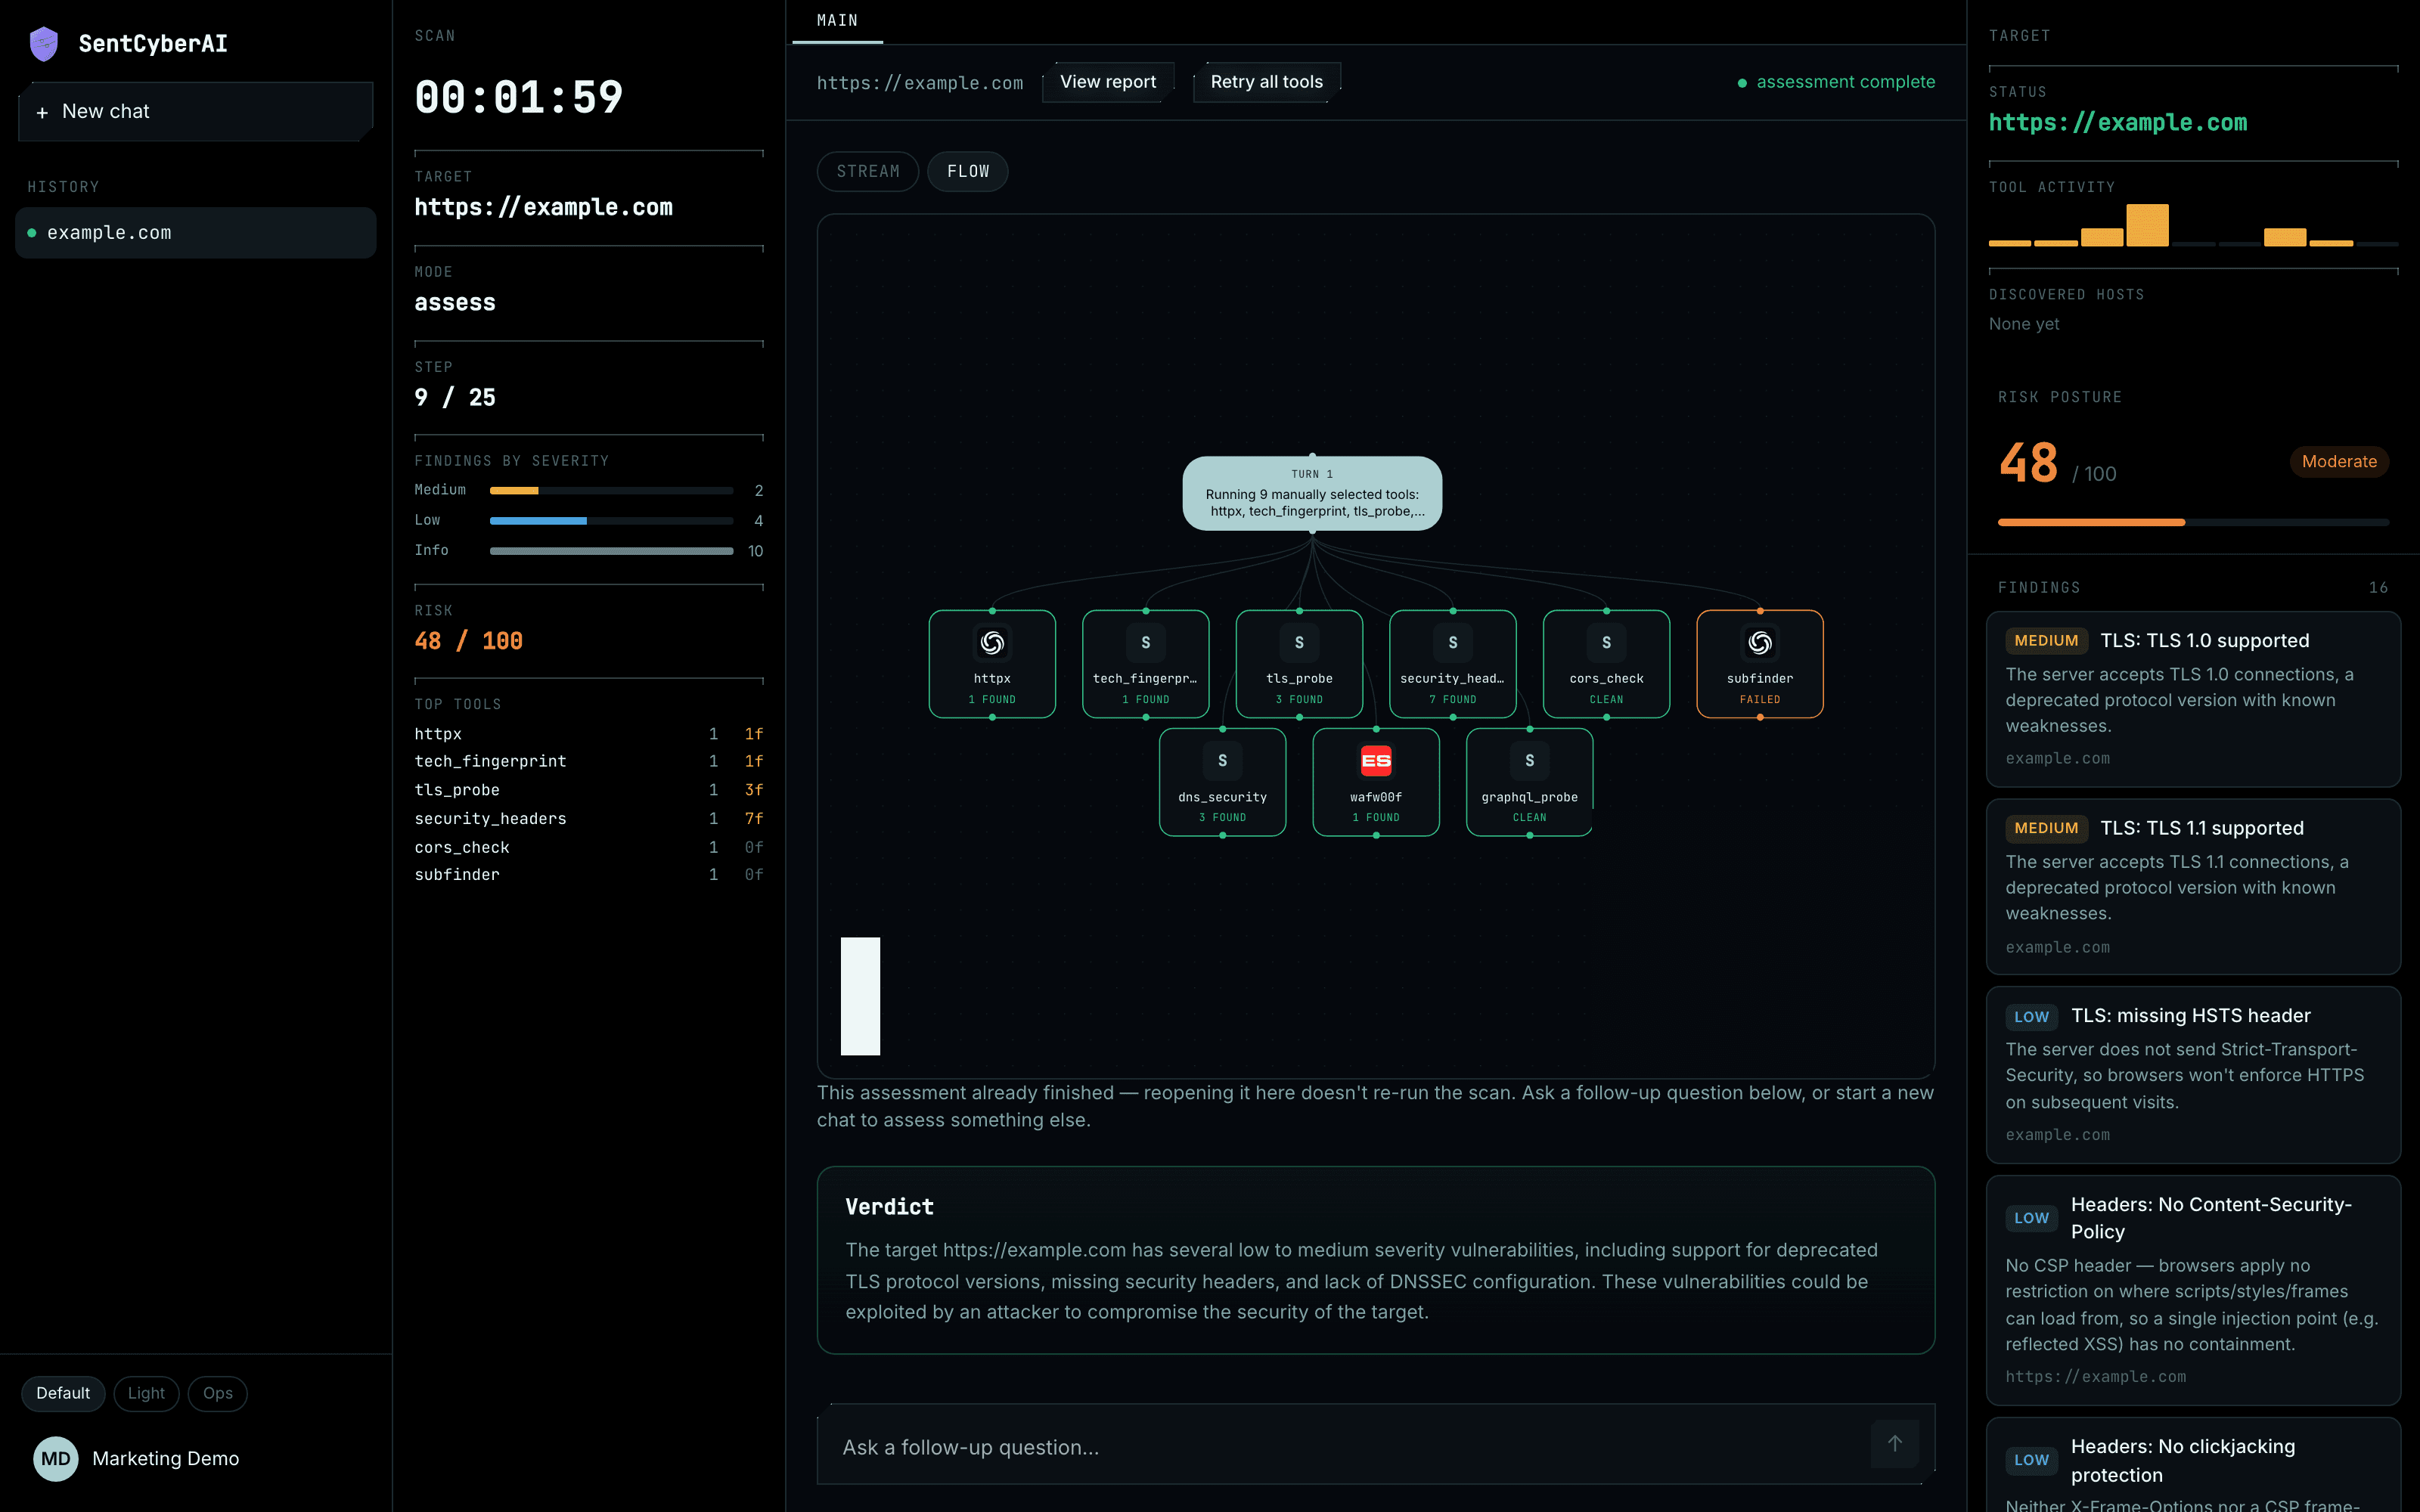Image resolution: width=2420 pixels, height=1512 pixels.
Task: Select the security_headers node icon
Action: click(x=1452, y=642)
